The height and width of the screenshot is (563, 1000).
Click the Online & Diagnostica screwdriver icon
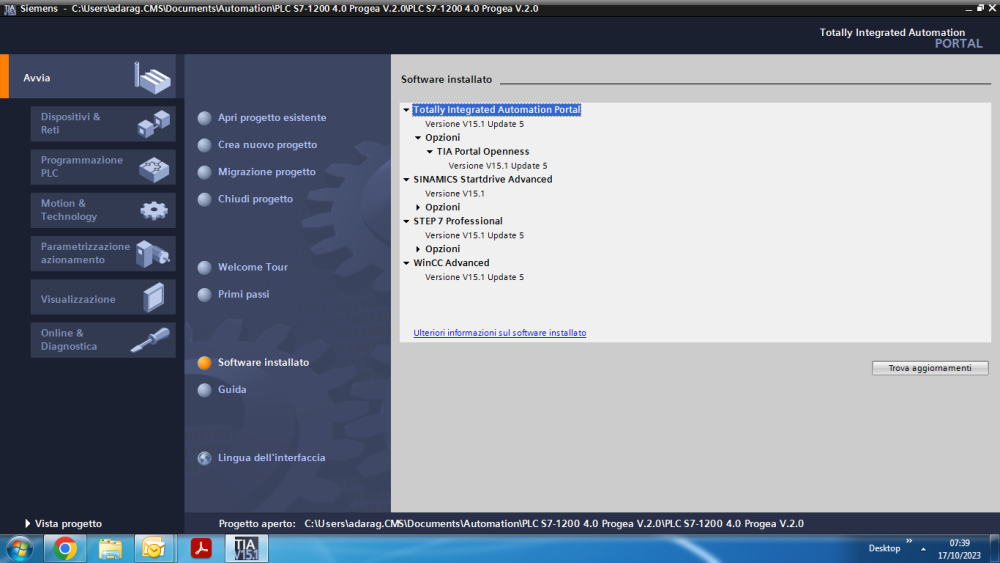point(151,340)
